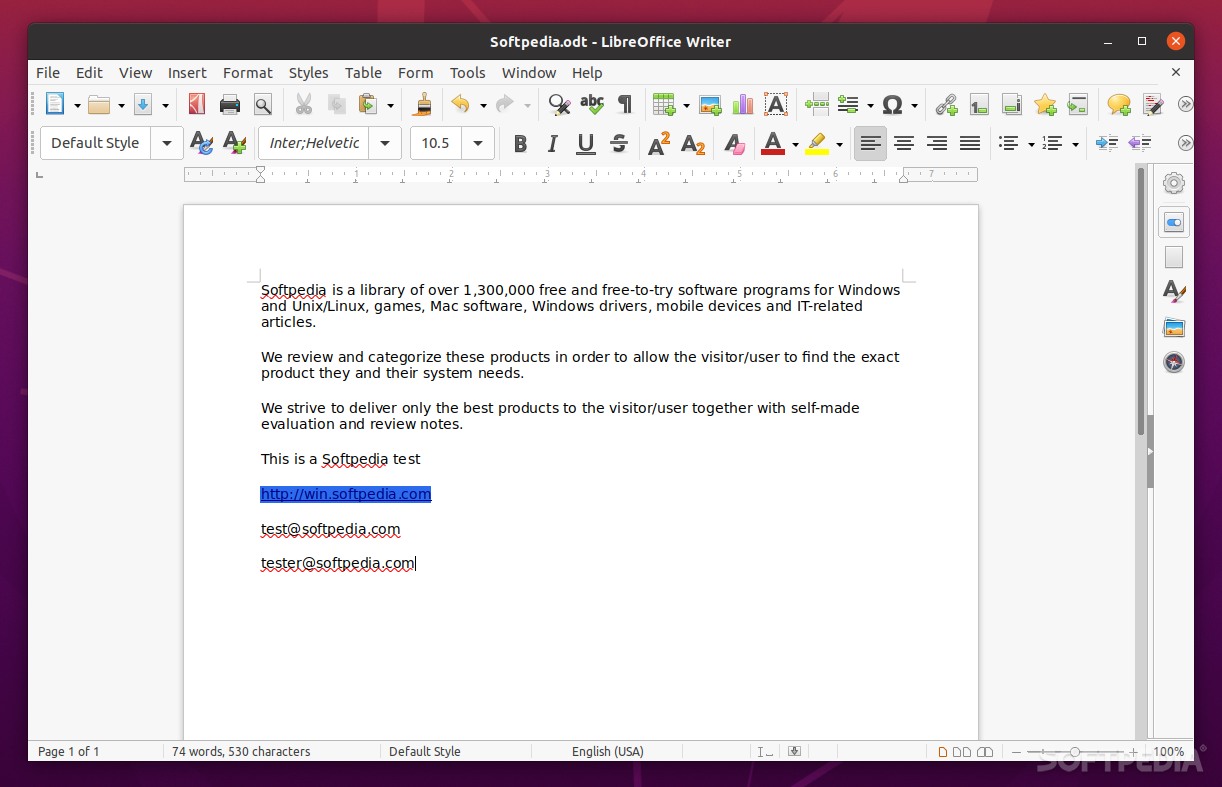
Task: Click New Style from Selection icon
Action: [x=234, y=143]
